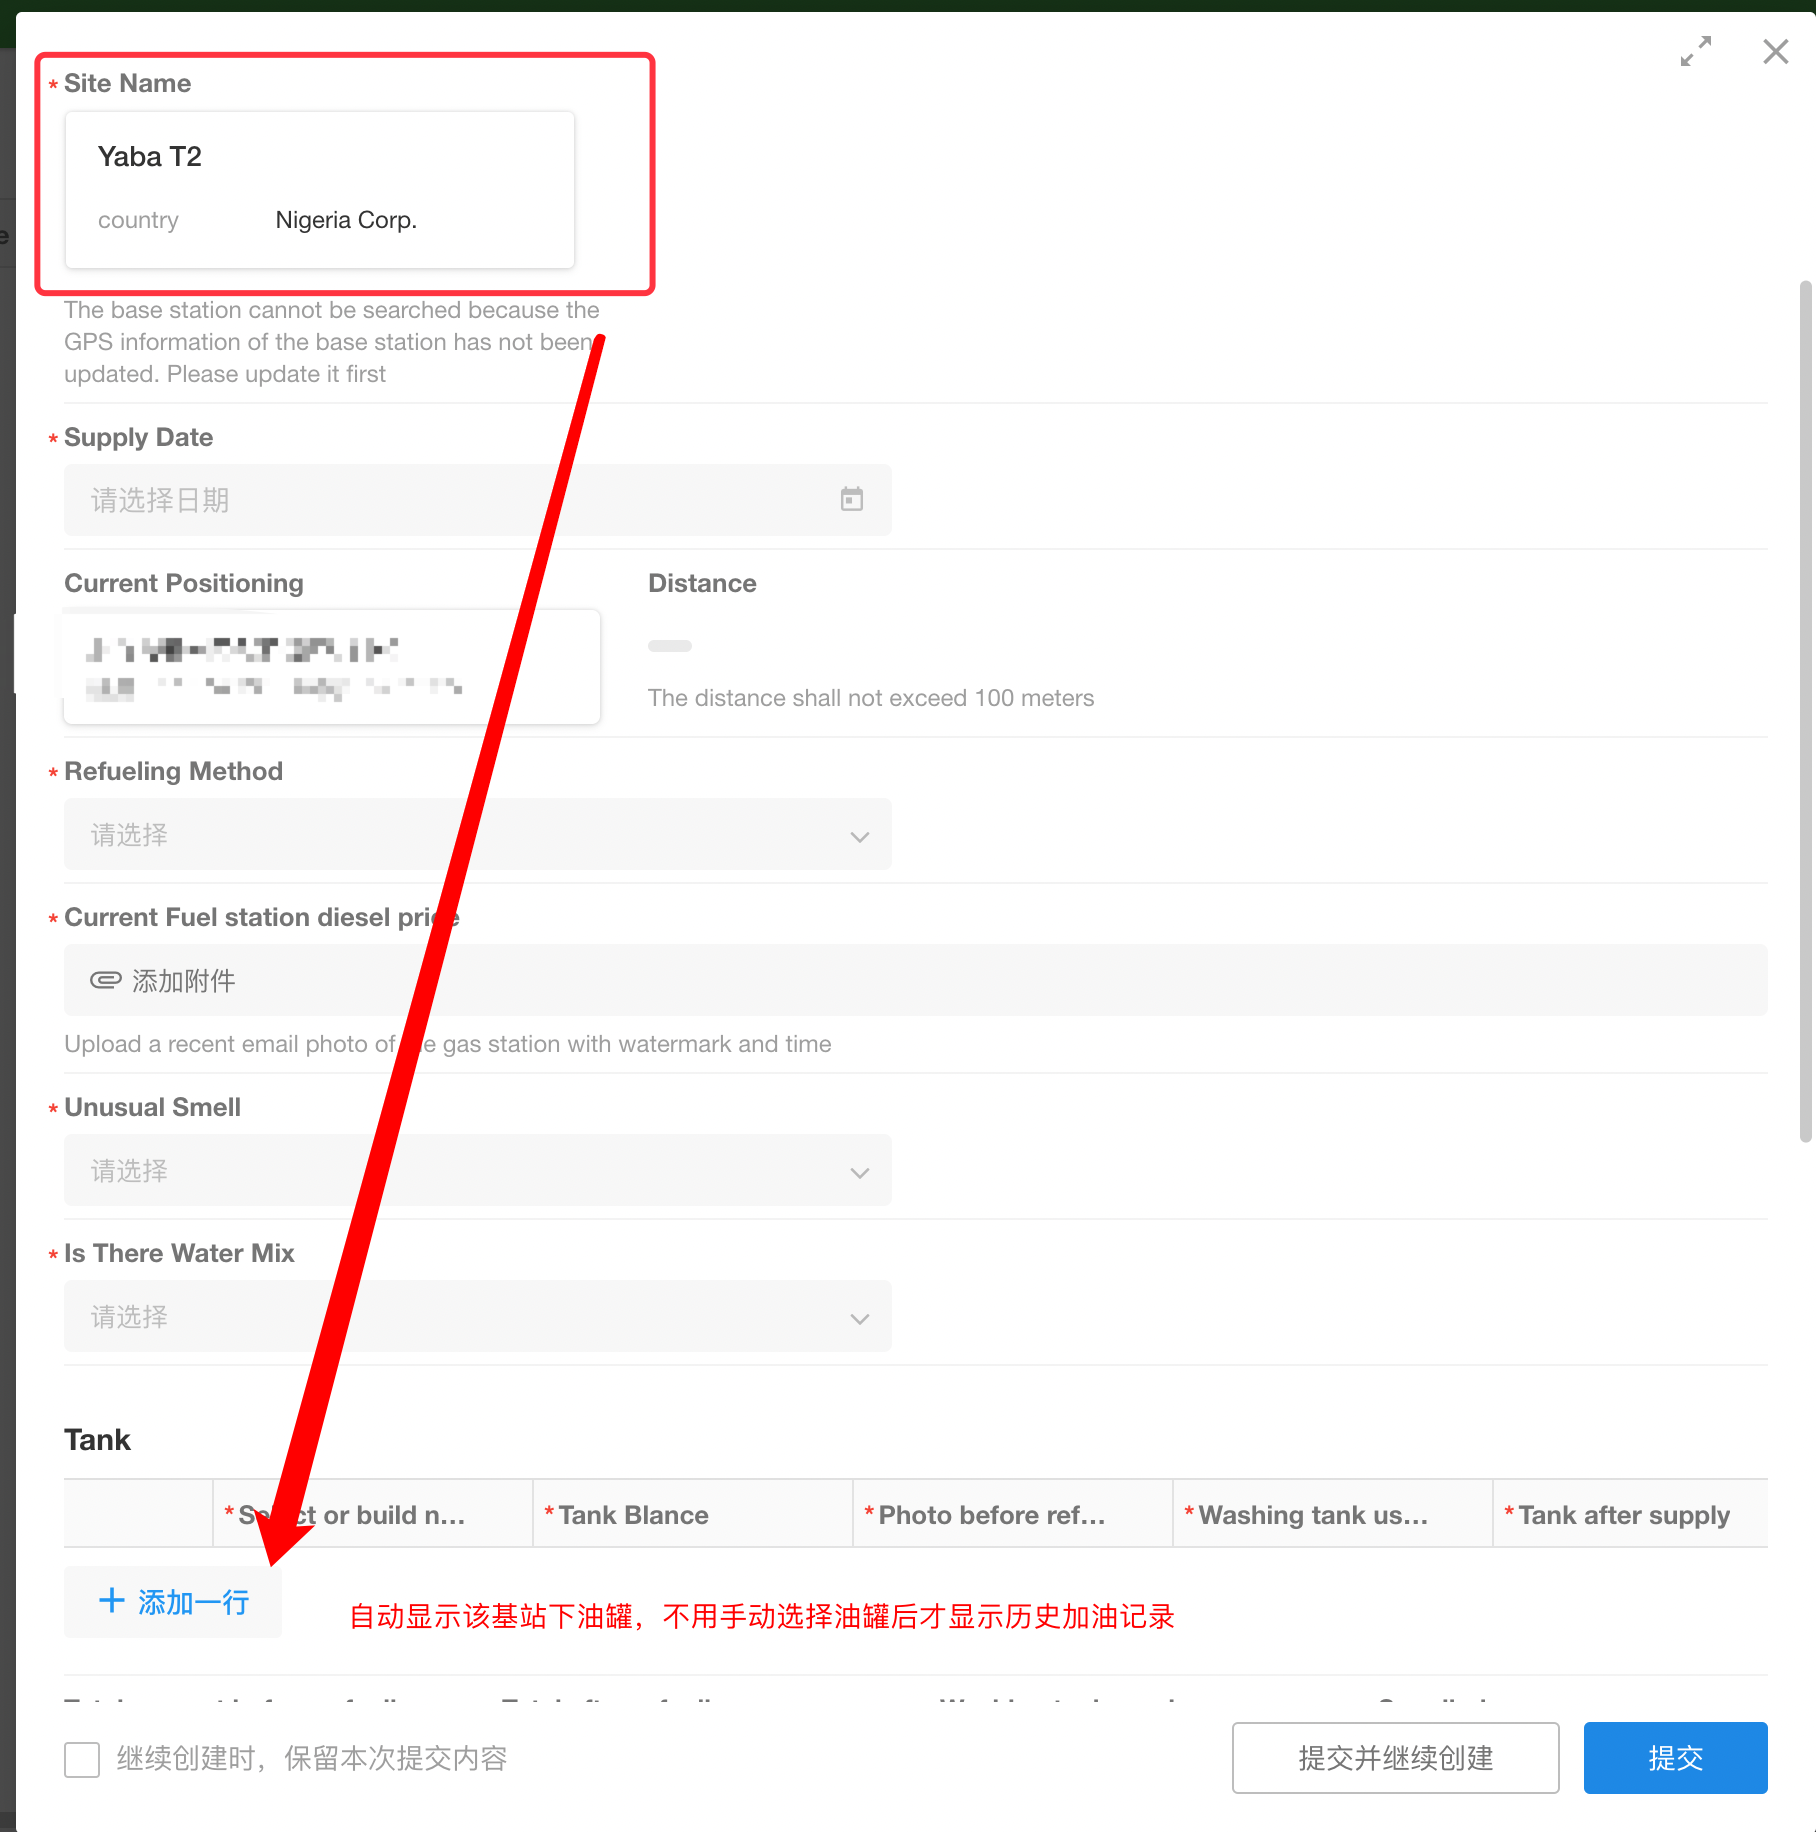Viewport: 1816px width, 1832px height.
Task: Click the Tank after supply column header
Action: 1623,1515
